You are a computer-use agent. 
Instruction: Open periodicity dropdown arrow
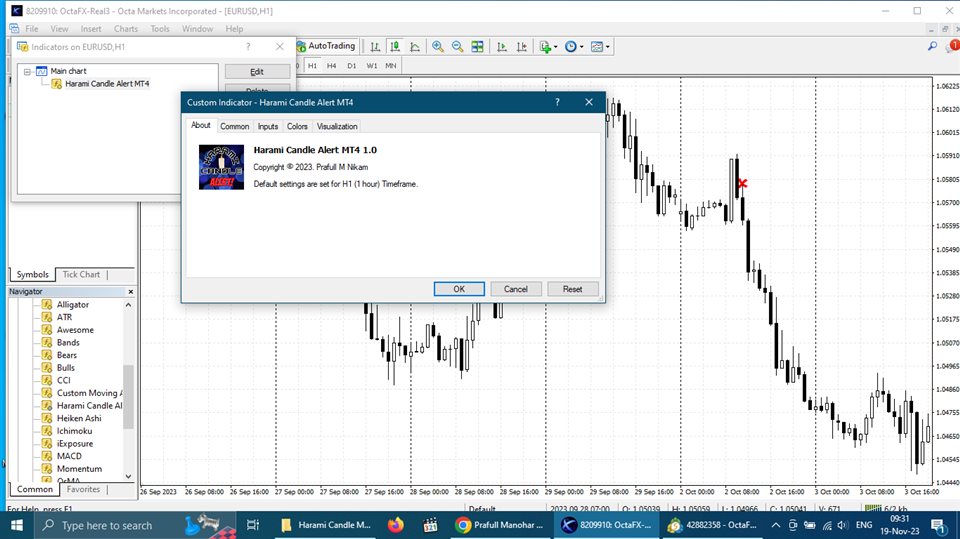pyautogui.click(x=581, y=47)
